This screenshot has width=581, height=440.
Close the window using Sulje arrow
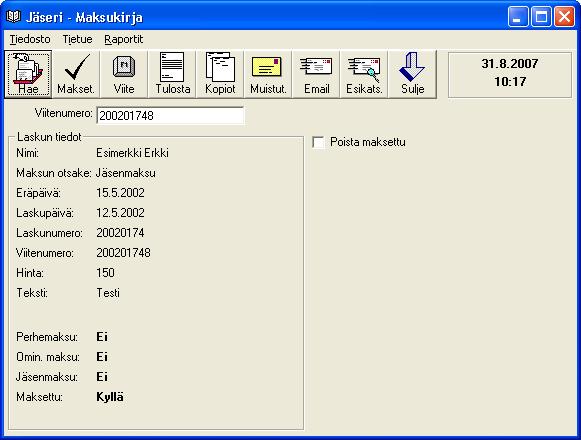(412, 74)
